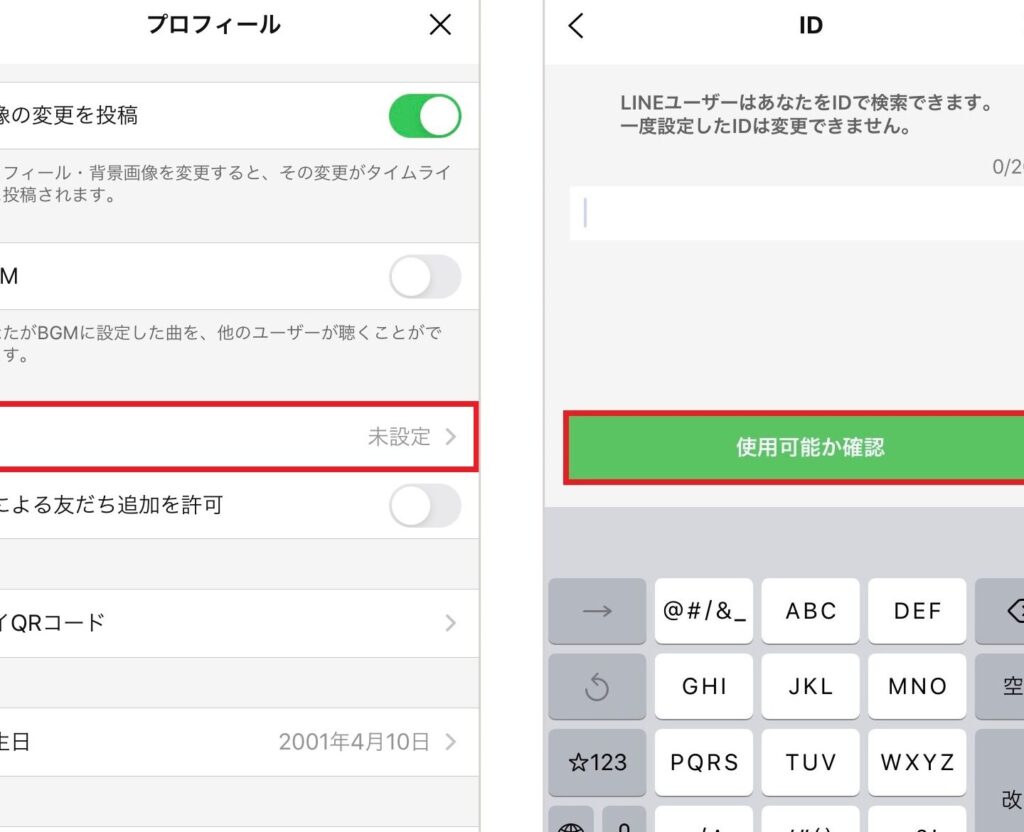Tap the green 使用可能か確認 button

(x=795, y=447)
